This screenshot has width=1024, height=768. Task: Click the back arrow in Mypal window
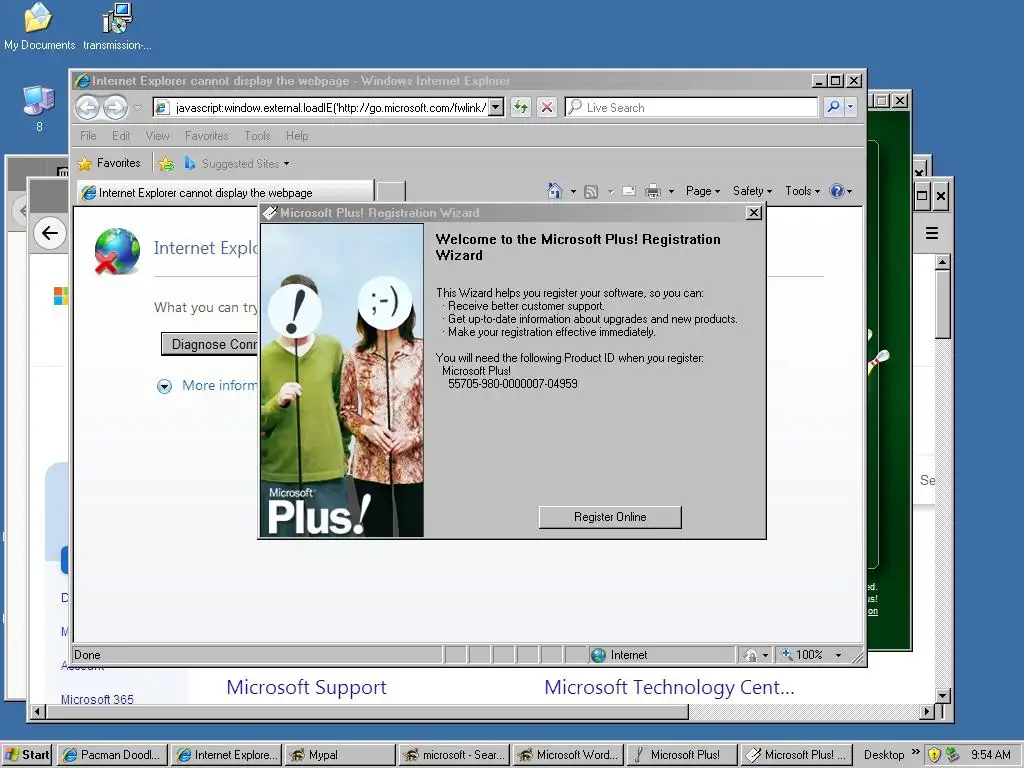tap(50, 233)
